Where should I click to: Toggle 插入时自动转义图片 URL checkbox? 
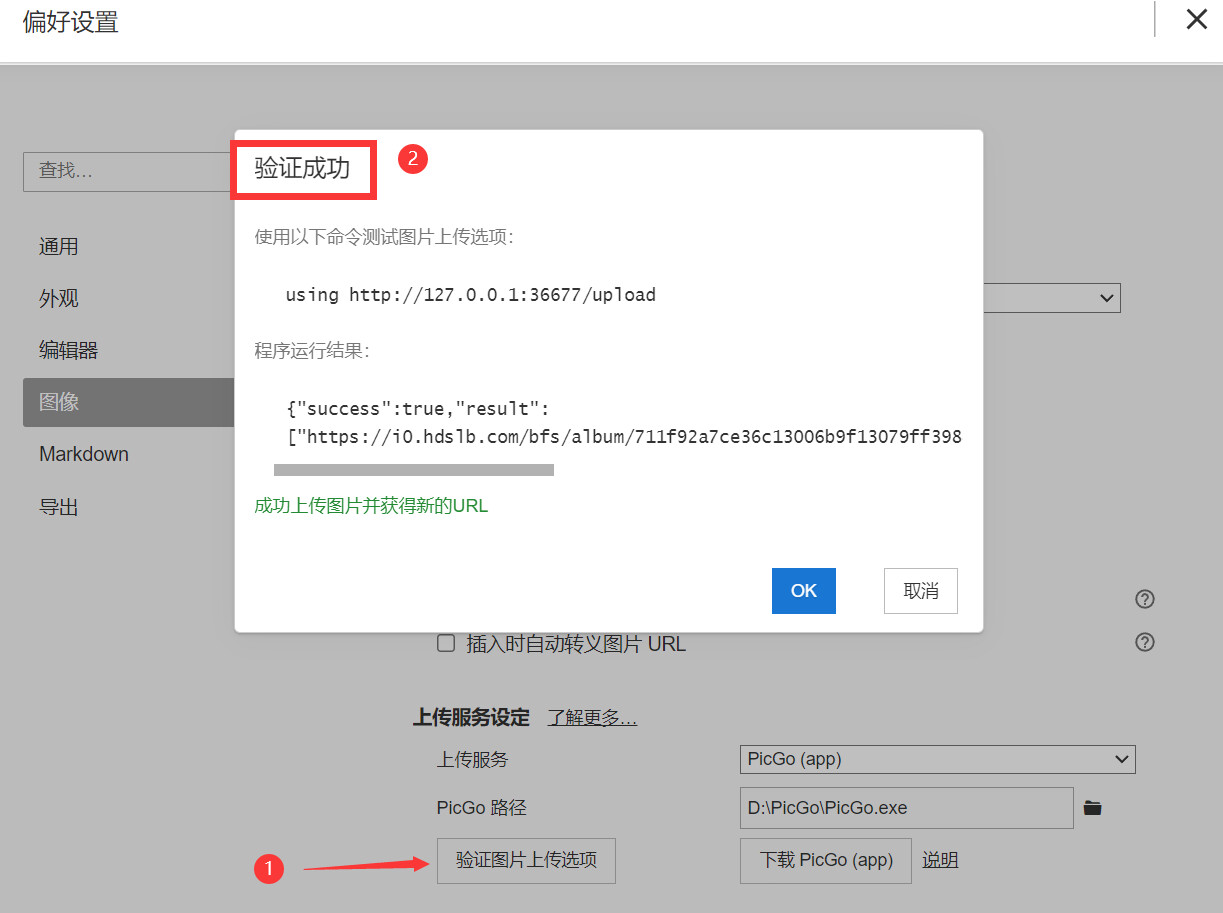click(447, 643)
